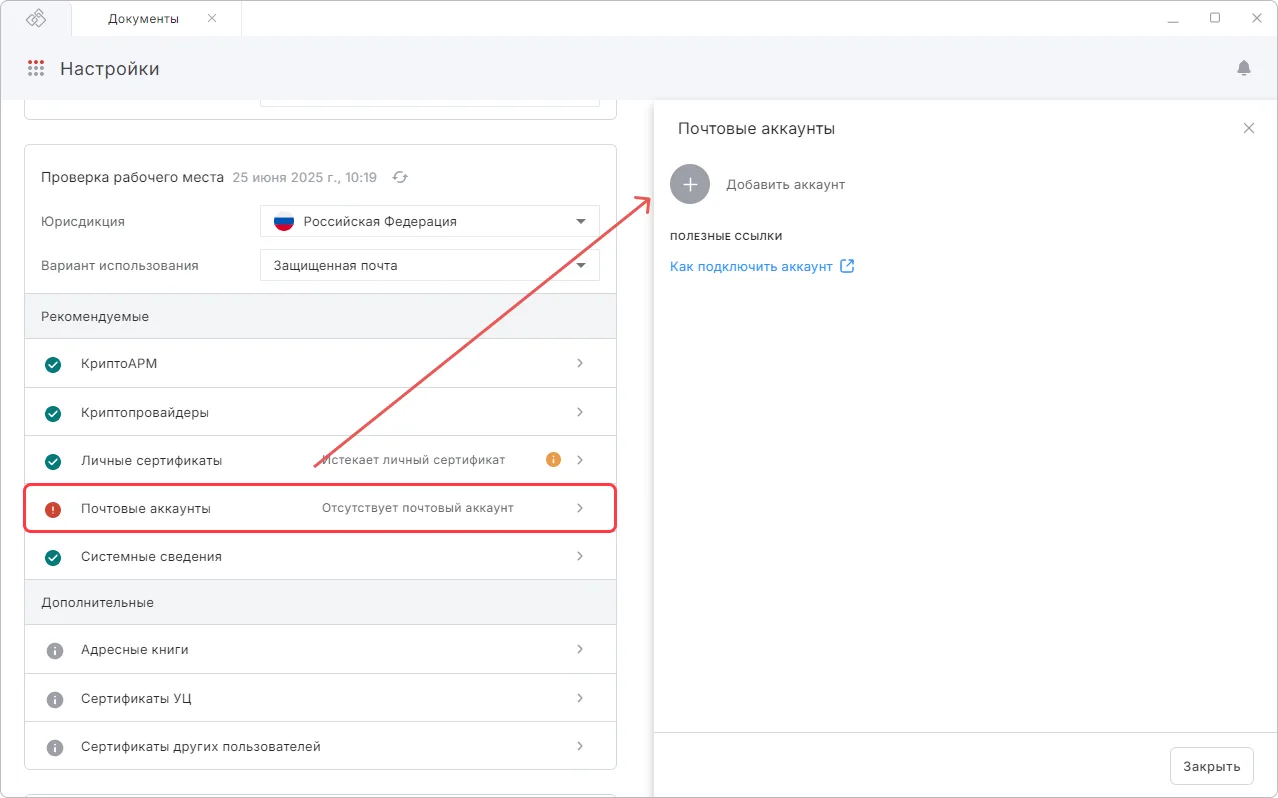Screen dimensions: 1278x798
Task: Open the Вариант использования dropdown
Action: click(430, 265)
